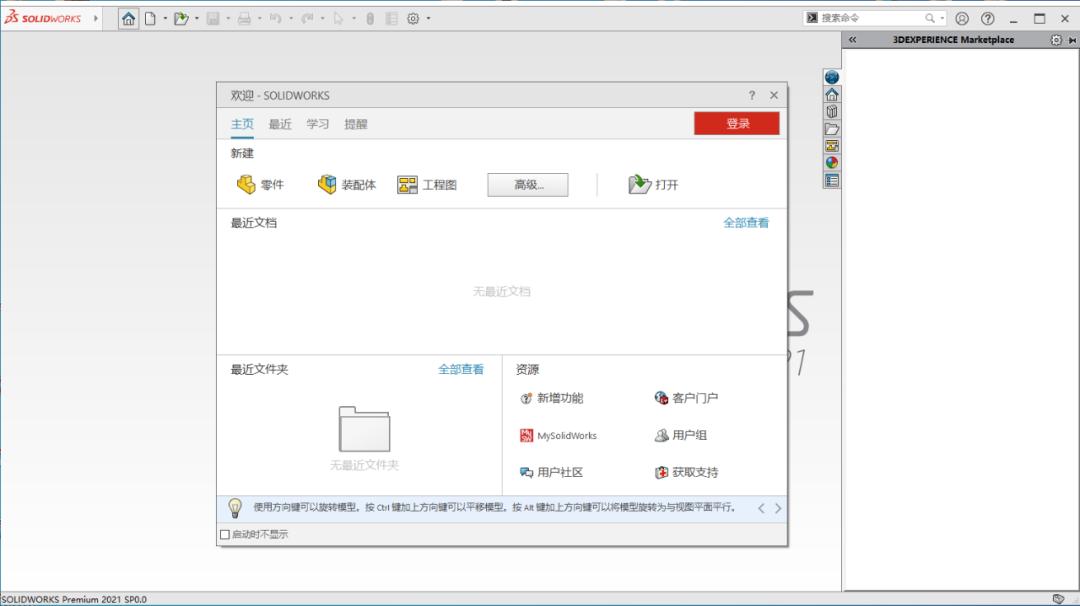Expand the New document dropdown arrow
The image size is (1080, 606).
pos(165,18)
